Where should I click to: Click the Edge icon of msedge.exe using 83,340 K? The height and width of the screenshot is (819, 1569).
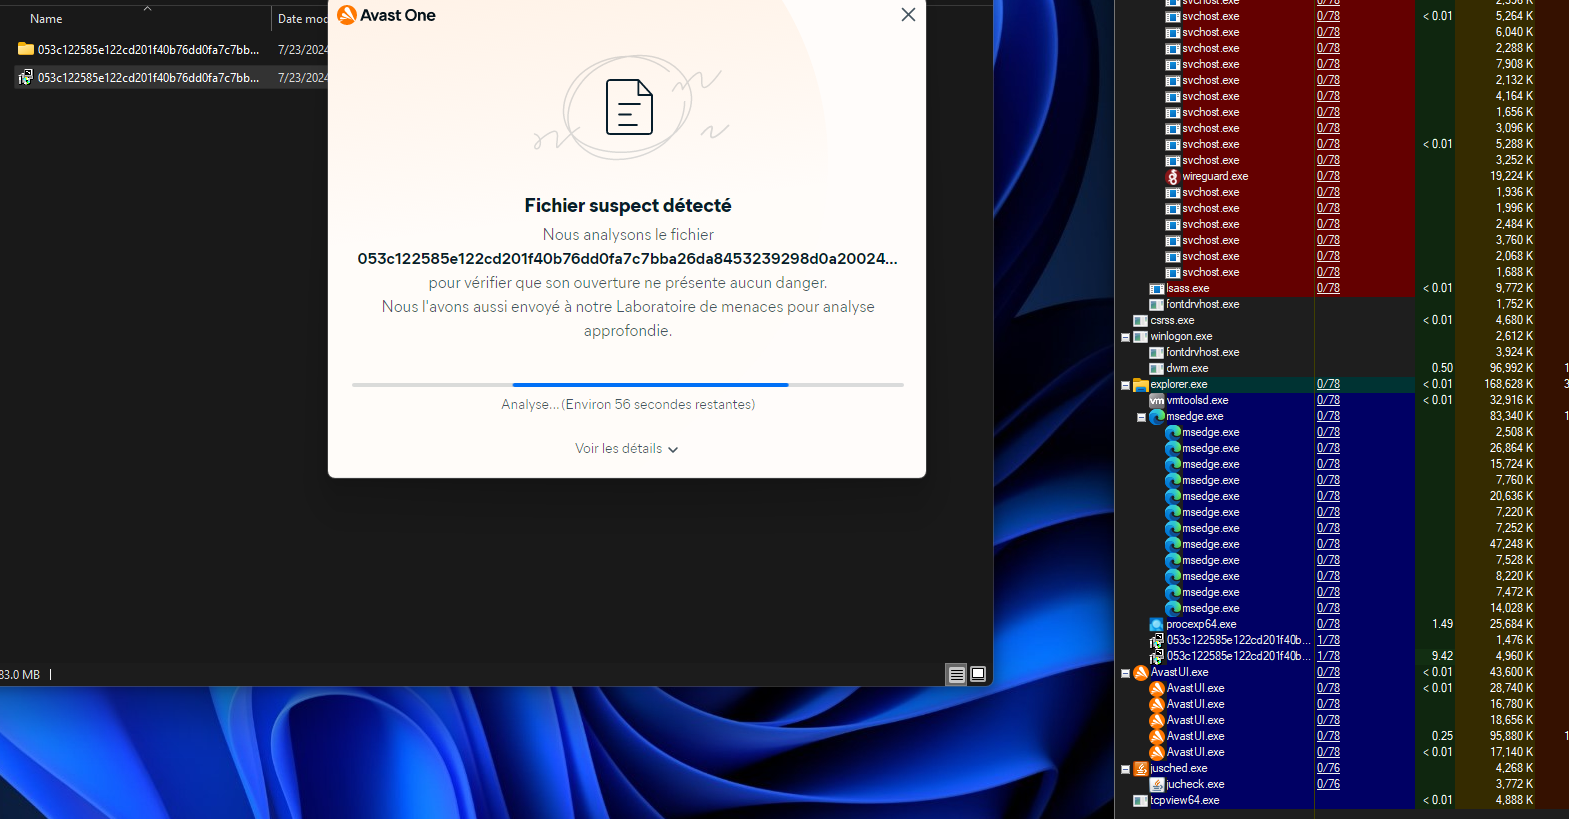pos(1157,416)
